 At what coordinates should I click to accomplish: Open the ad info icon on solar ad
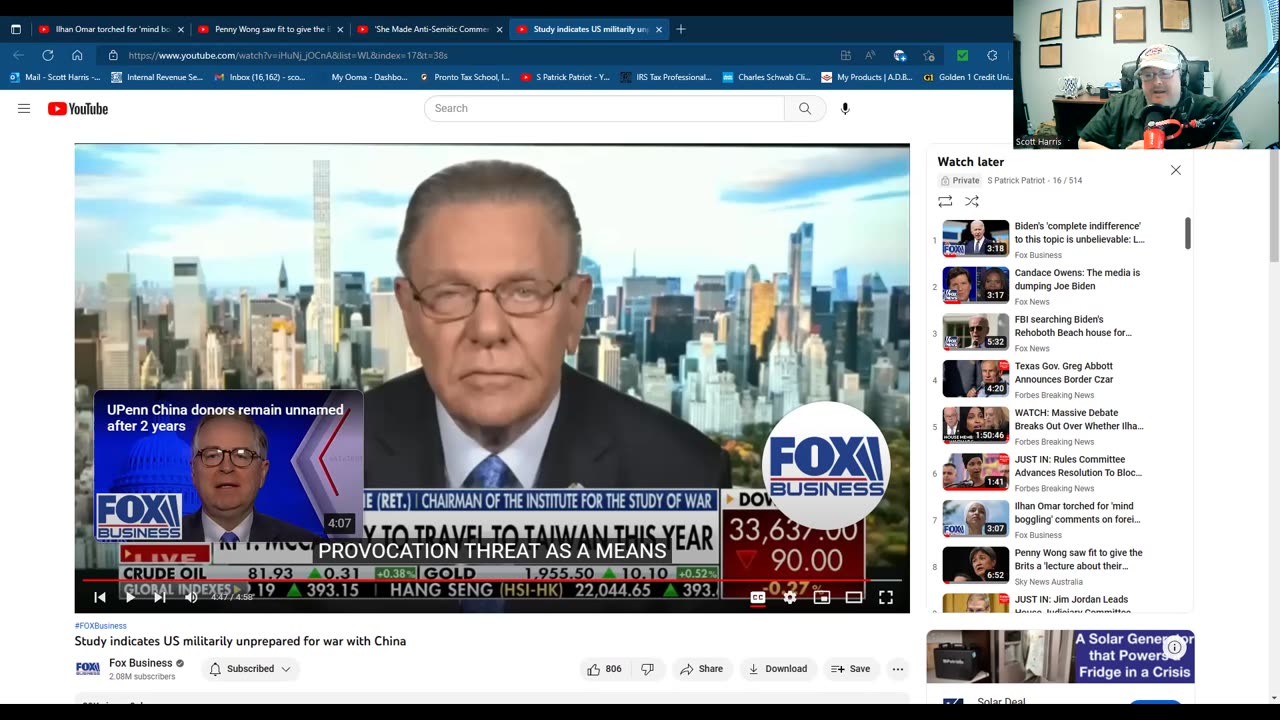click(1175, 647)
